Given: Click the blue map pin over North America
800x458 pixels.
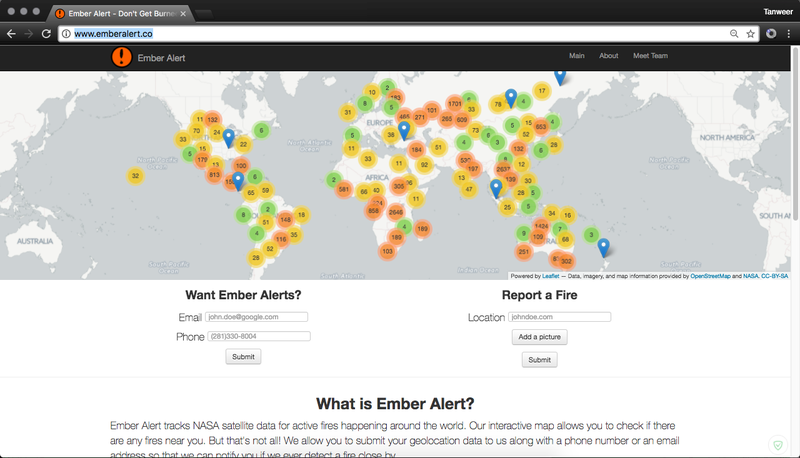Looking at the screenshot, I should [x=228, y=137].
